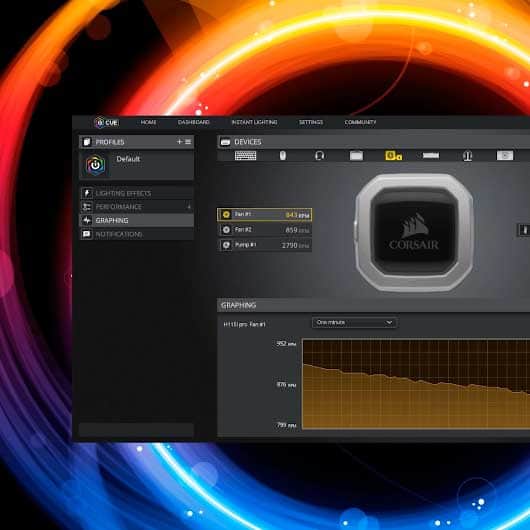Select the headset device icon
The height and width of the screenshot is (530, 530).
(320, 155)
